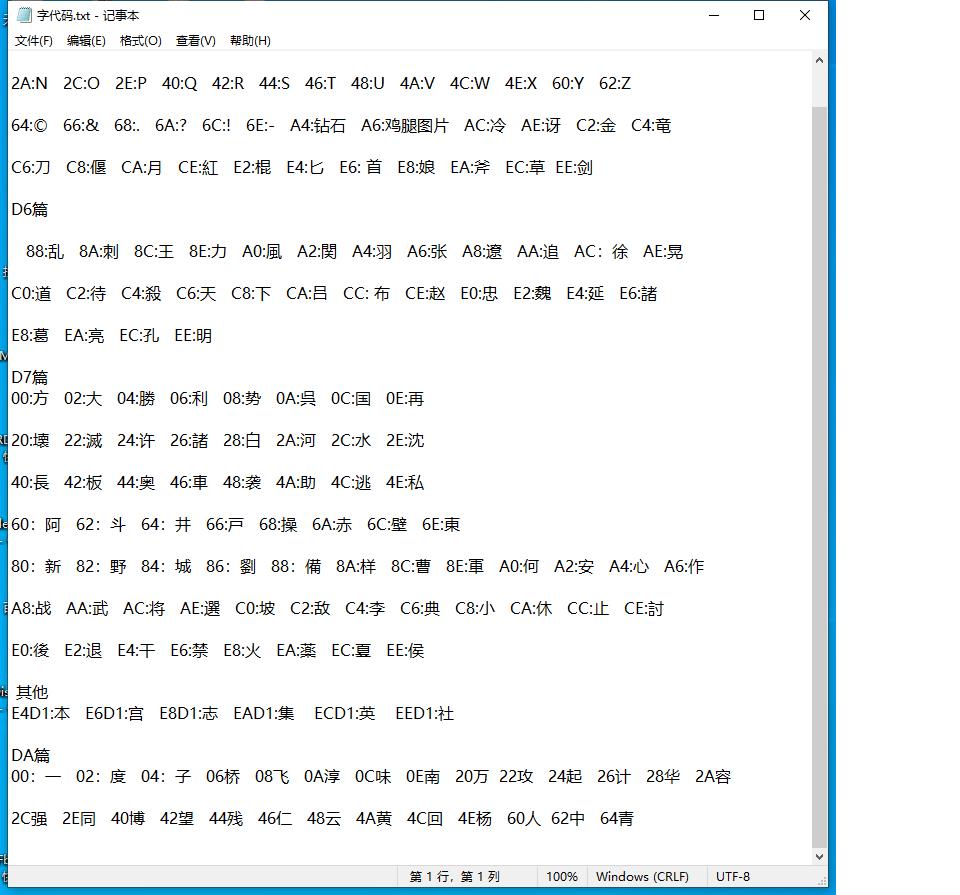Image resolution: width=960 pixels, height=895 pixels.
Task: Open the 编辑(E) menu
Action: click(x=86, y=41)
